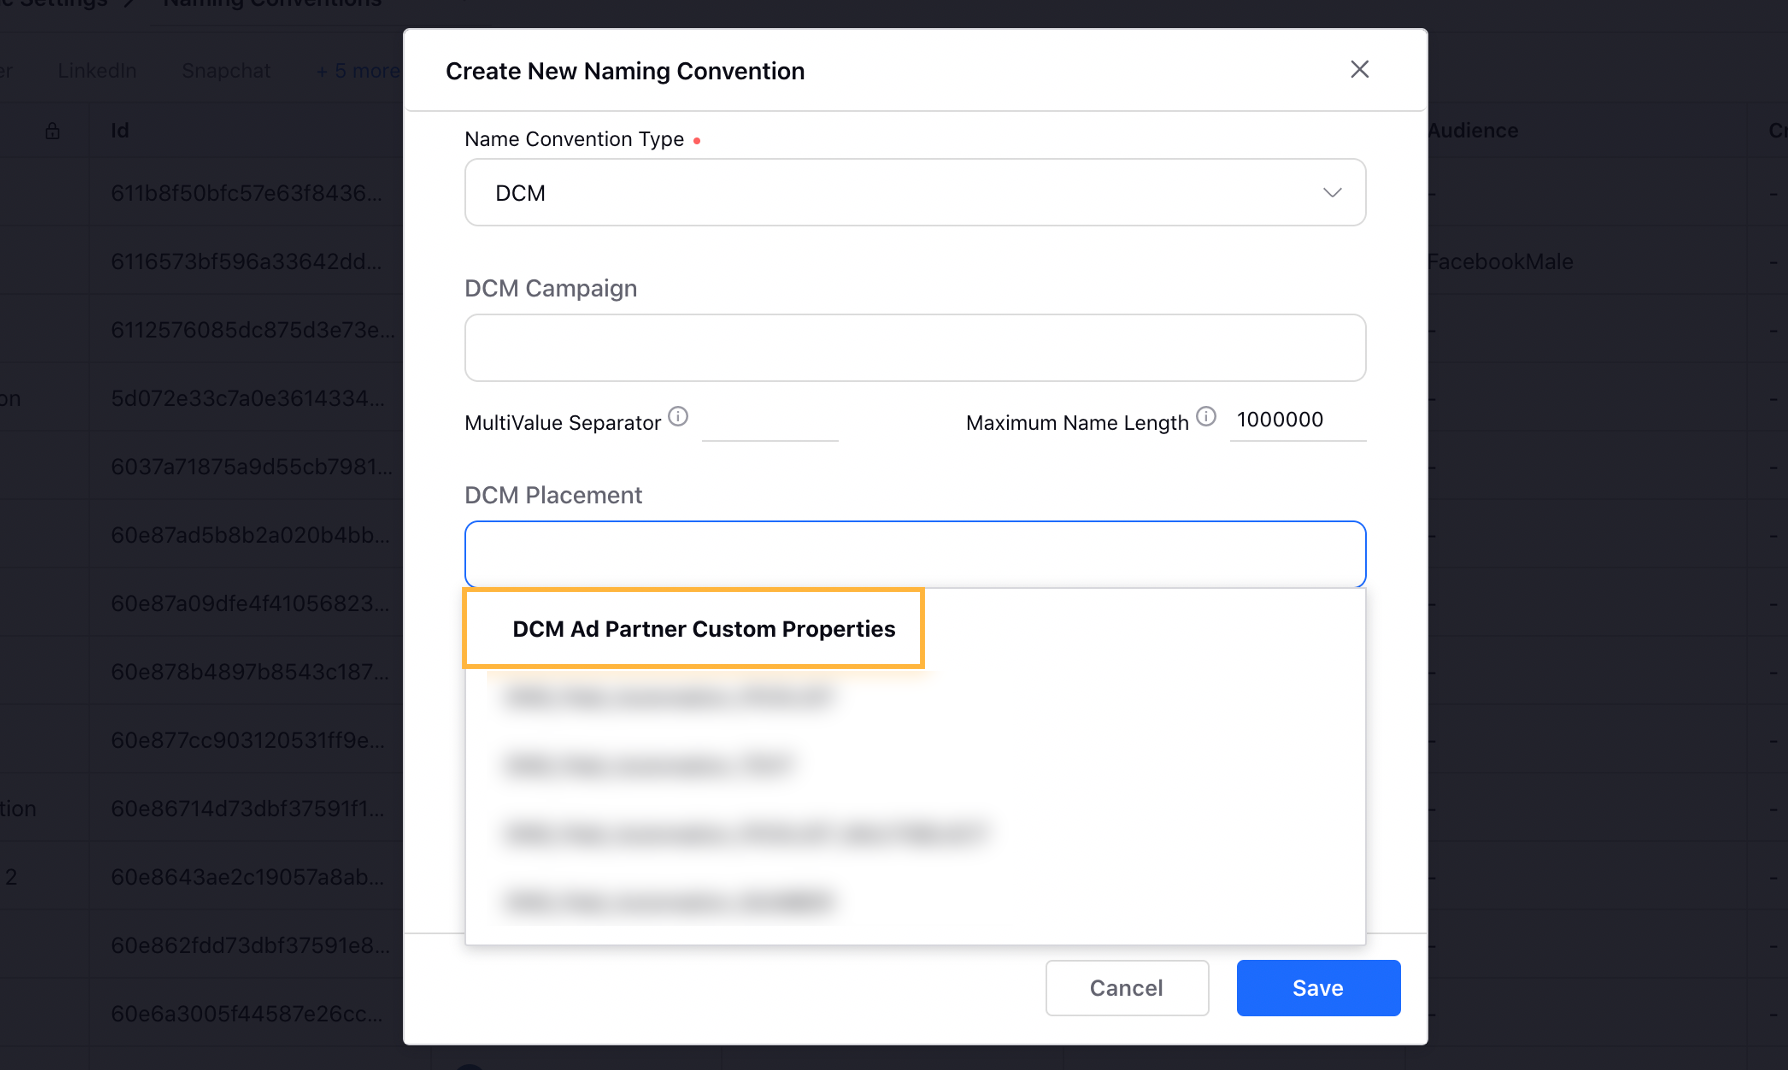The image size is (1788, 1070).
Task: Open the + 5 more channels link
Action: [358, 71]
